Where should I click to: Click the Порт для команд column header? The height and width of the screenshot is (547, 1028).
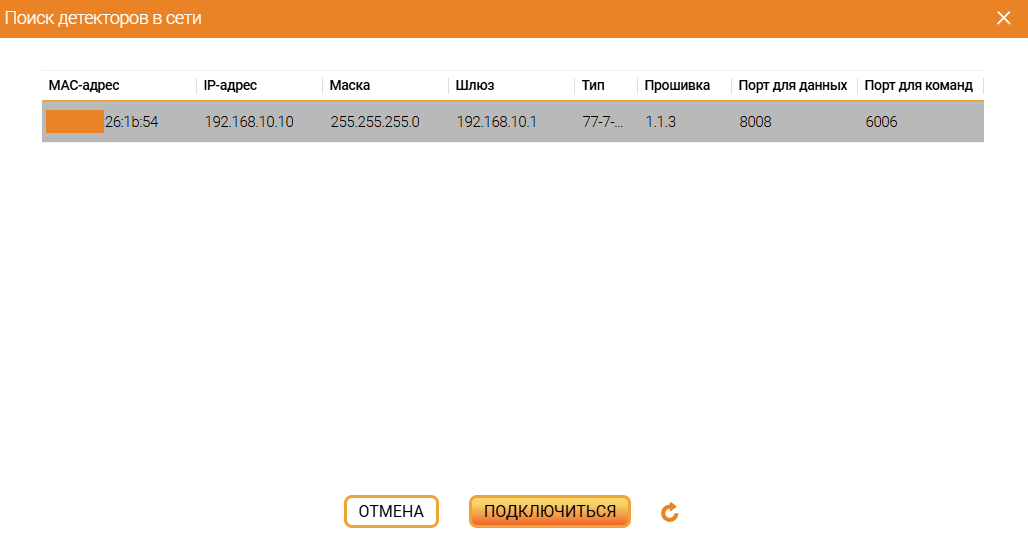point(920,85)
